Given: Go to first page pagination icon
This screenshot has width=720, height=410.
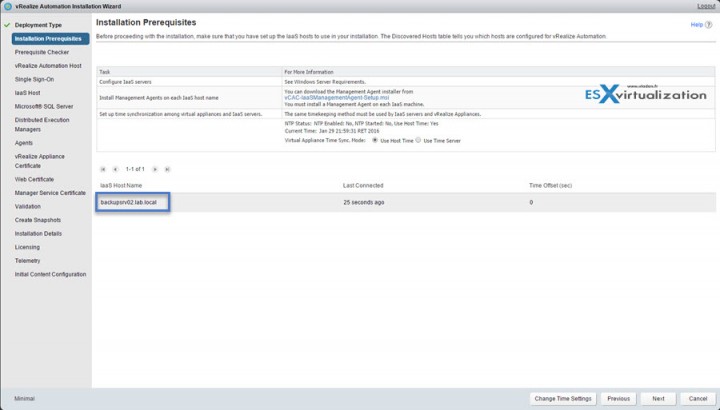Looking at the screenshot, I should tap(103, 169).
